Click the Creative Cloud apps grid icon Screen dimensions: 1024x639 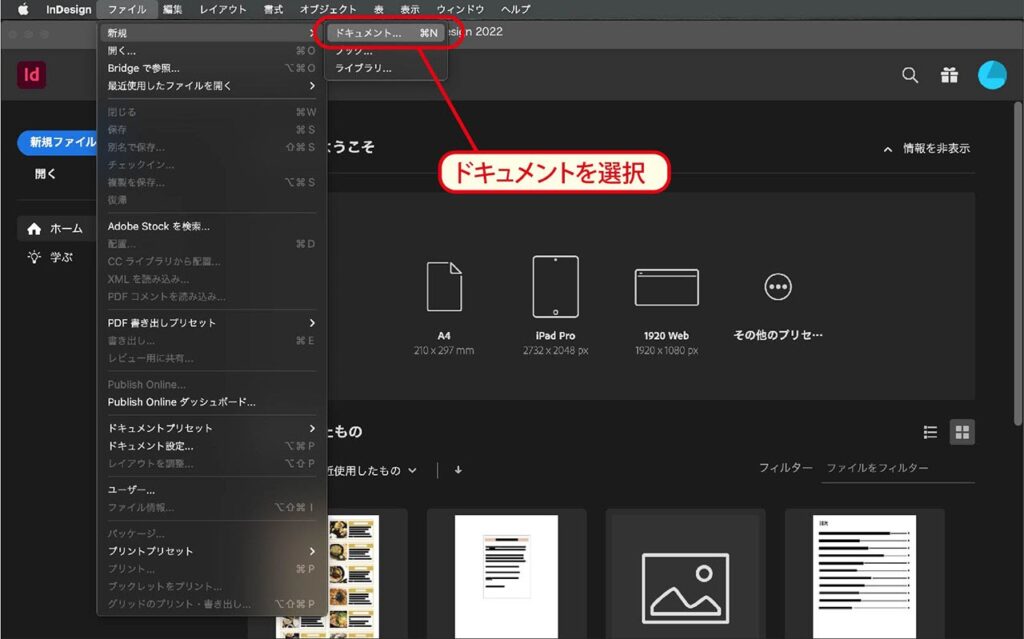(x=949, y=74)
